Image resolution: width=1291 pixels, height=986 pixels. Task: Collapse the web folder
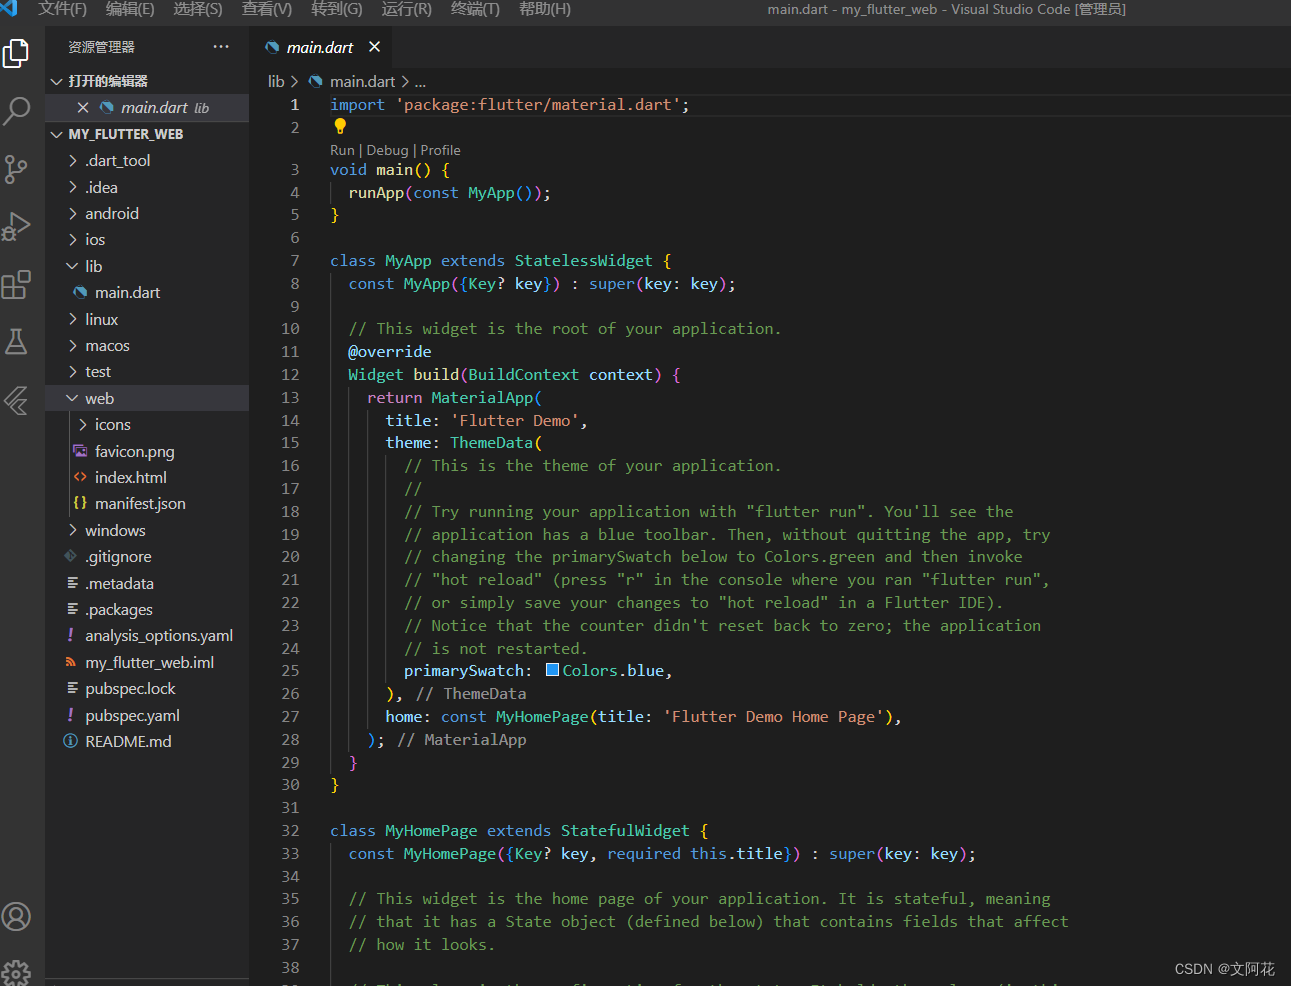click(x=72, y=399)
